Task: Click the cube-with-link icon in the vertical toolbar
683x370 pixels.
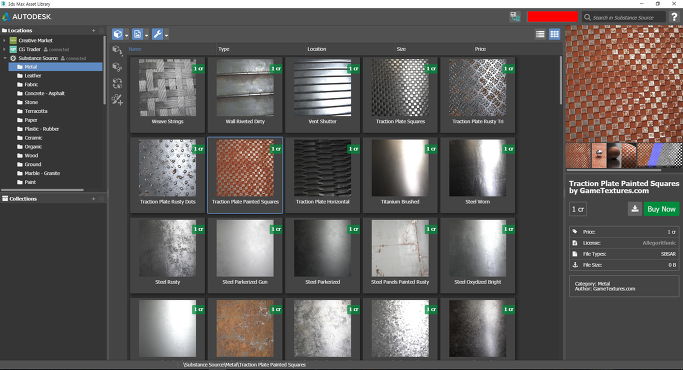Action: [117, 67]
